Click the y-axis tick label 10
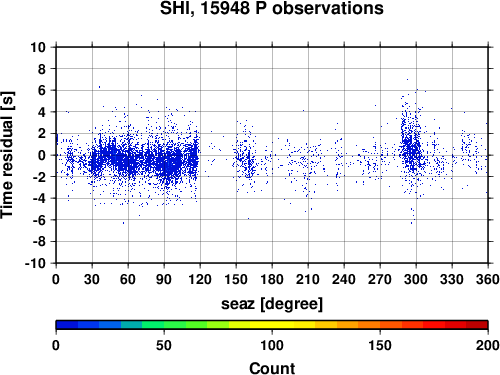Viewport: 500px width, 375px height. pyautogui.click(x=38, y=47)
